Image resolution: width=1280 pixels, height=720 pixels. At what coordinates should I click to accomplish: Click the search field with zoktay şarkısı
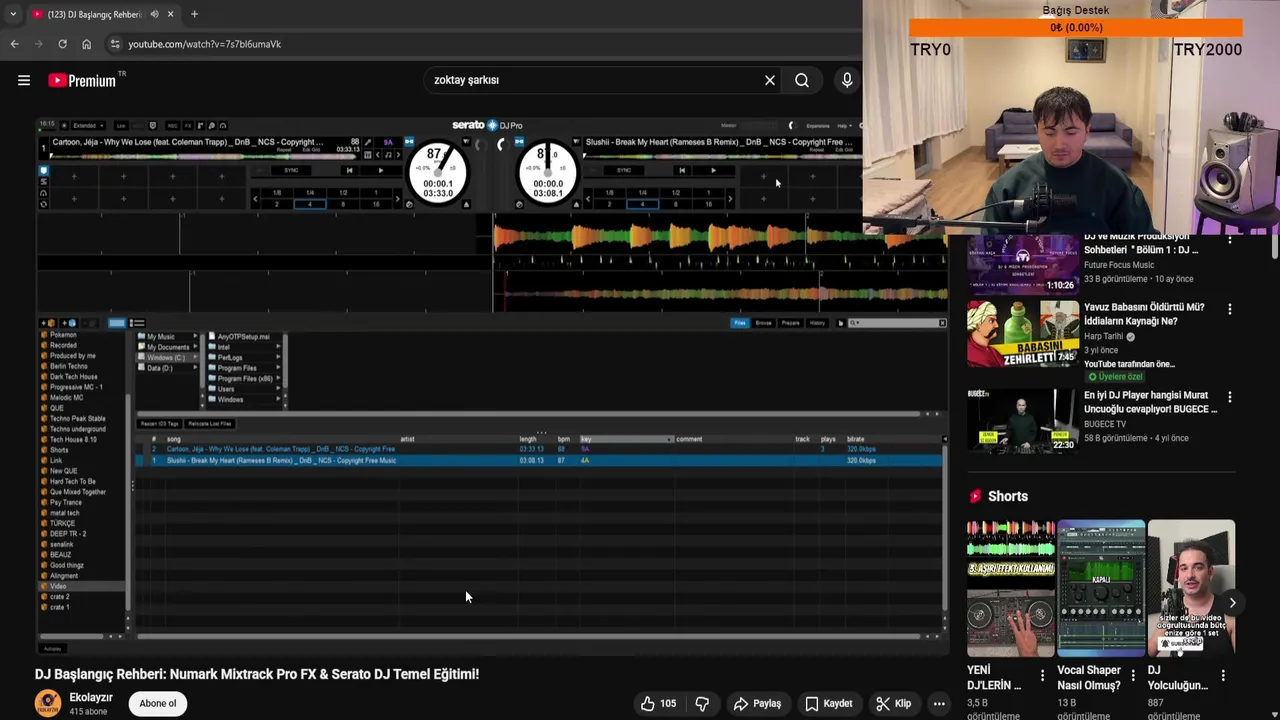coord(595,80)
